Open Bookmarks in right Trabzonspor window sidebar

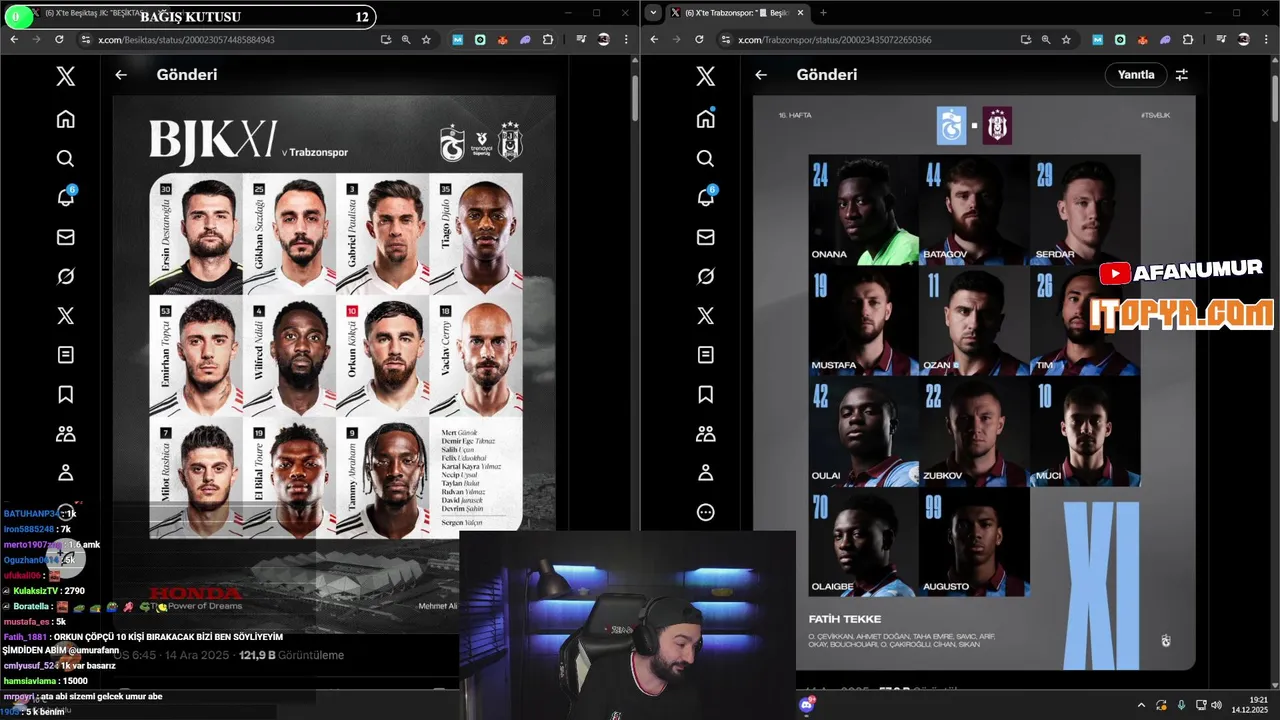(705, 394)
